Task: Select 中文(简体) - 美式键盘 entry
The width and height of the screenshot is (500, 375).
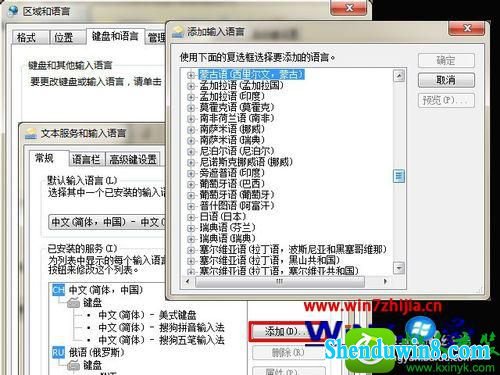Action: coord(147,315)
